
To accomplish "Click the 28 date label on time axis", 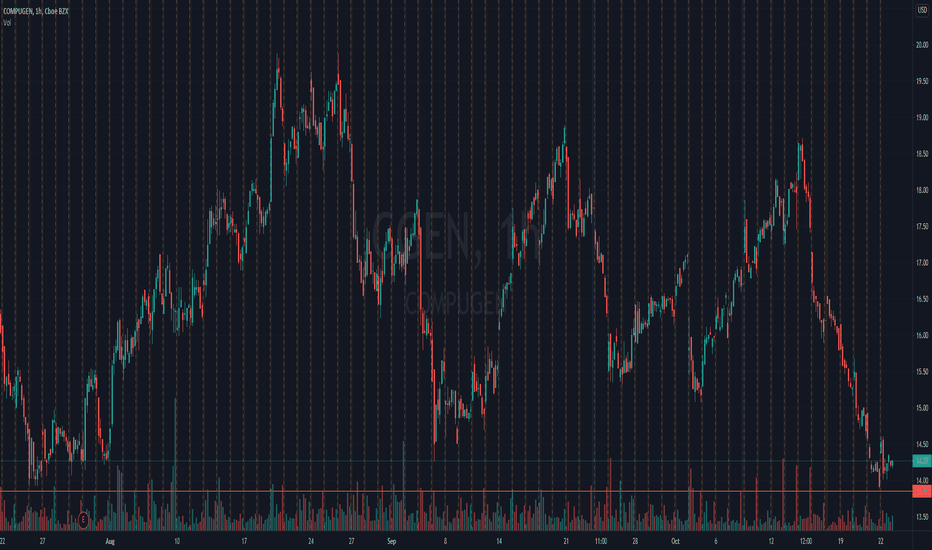I will 635,542.
